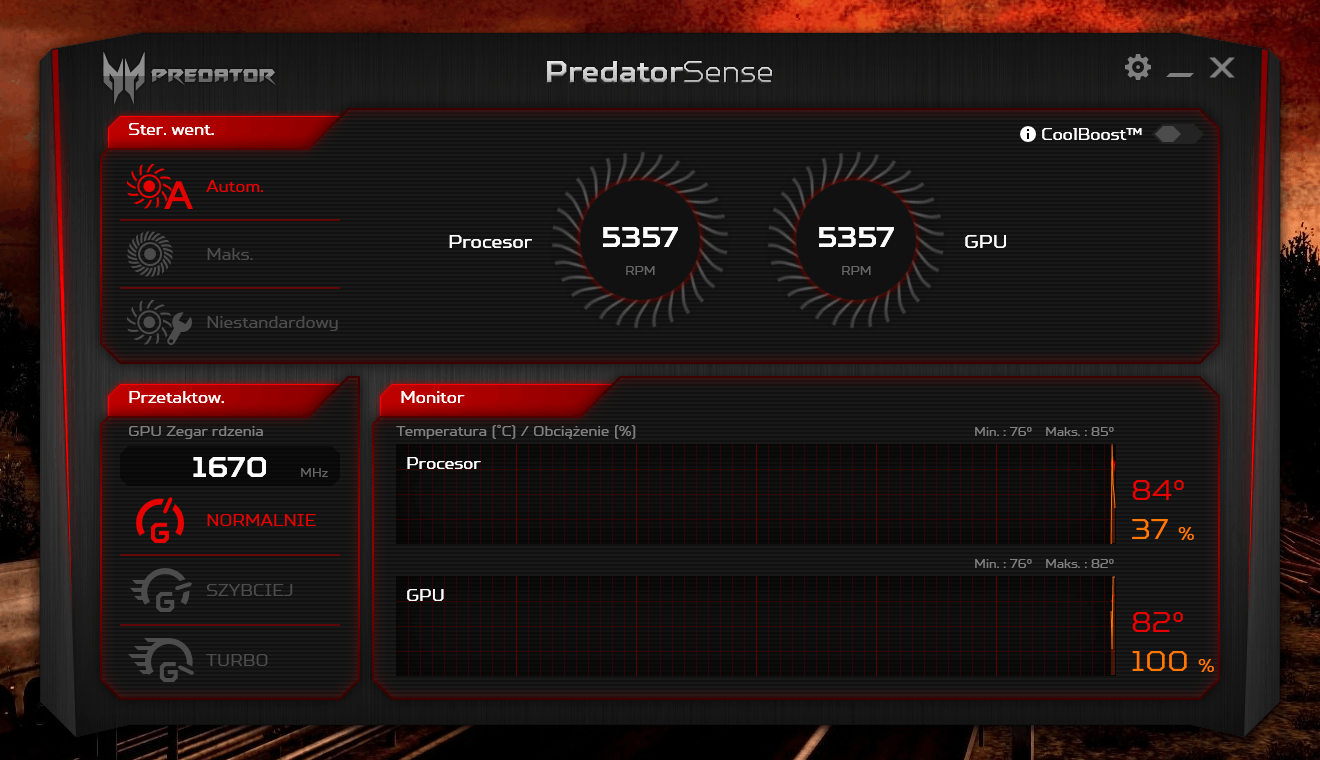Click the Predator logo
1320x760 pixels.
click(x=188, y=77)
